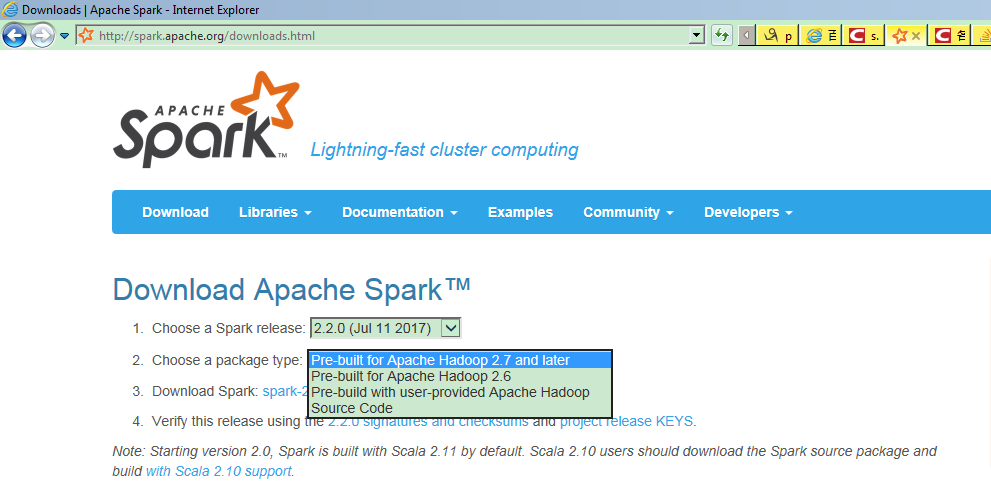Image resolution: width=991 pixels, height=488 pixels.
Task: Switch to the tab labeled 'p'
Action: coord(777,36)
